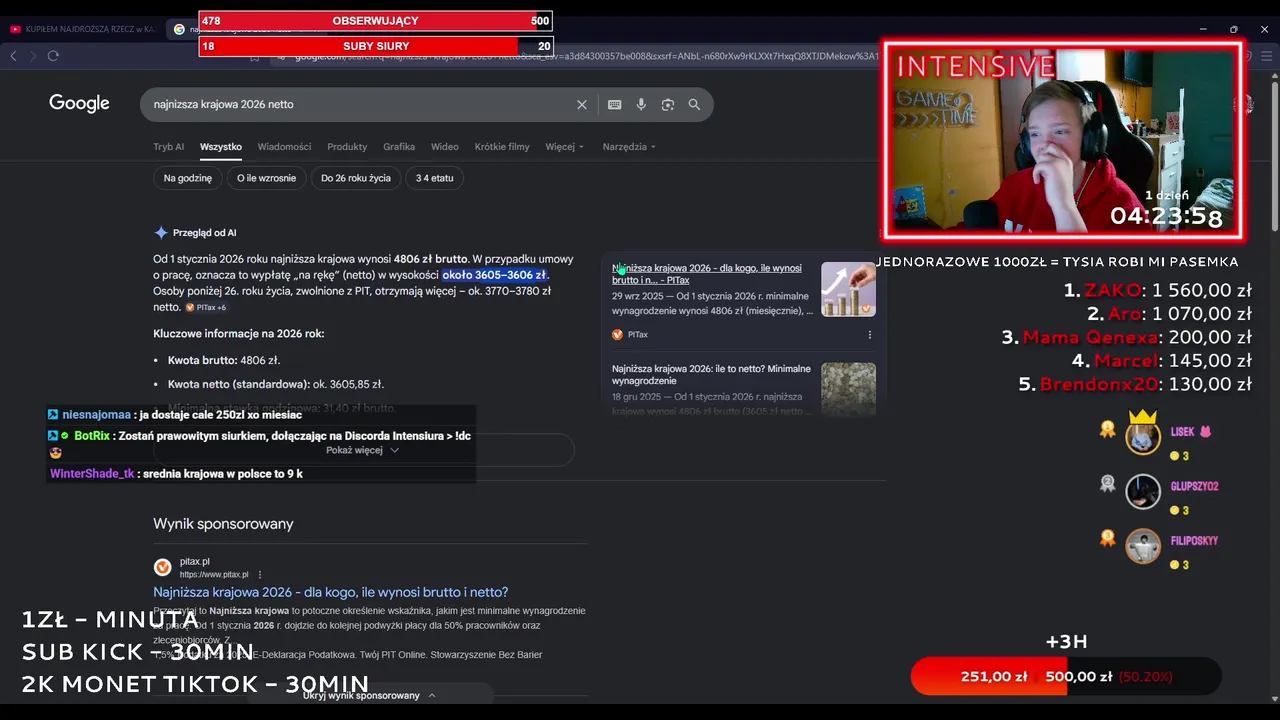Start voice search with microphone icon

click(641, 104)
